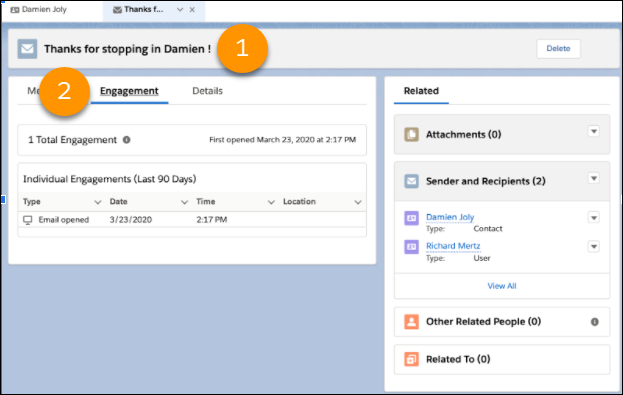623x395 pixels.
Task: Switch to the Details tab
Action: [207, 91]
